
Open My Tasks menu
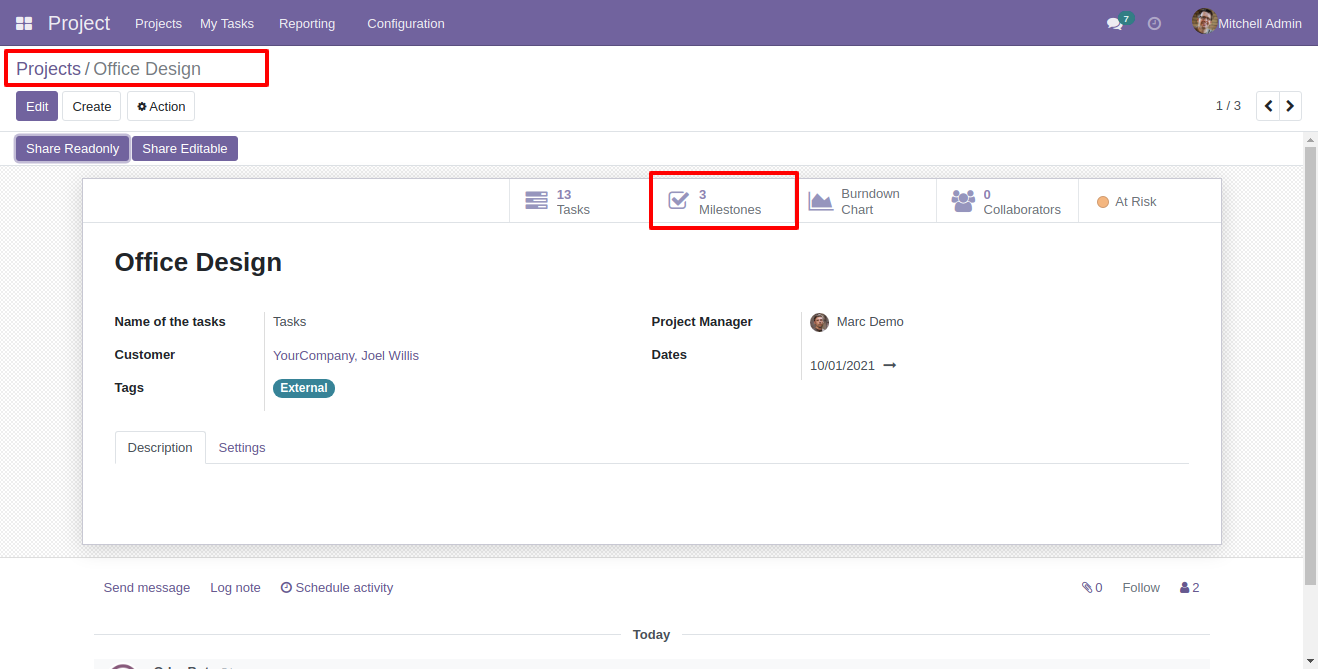pyautogui.click(x=227, y=23)
